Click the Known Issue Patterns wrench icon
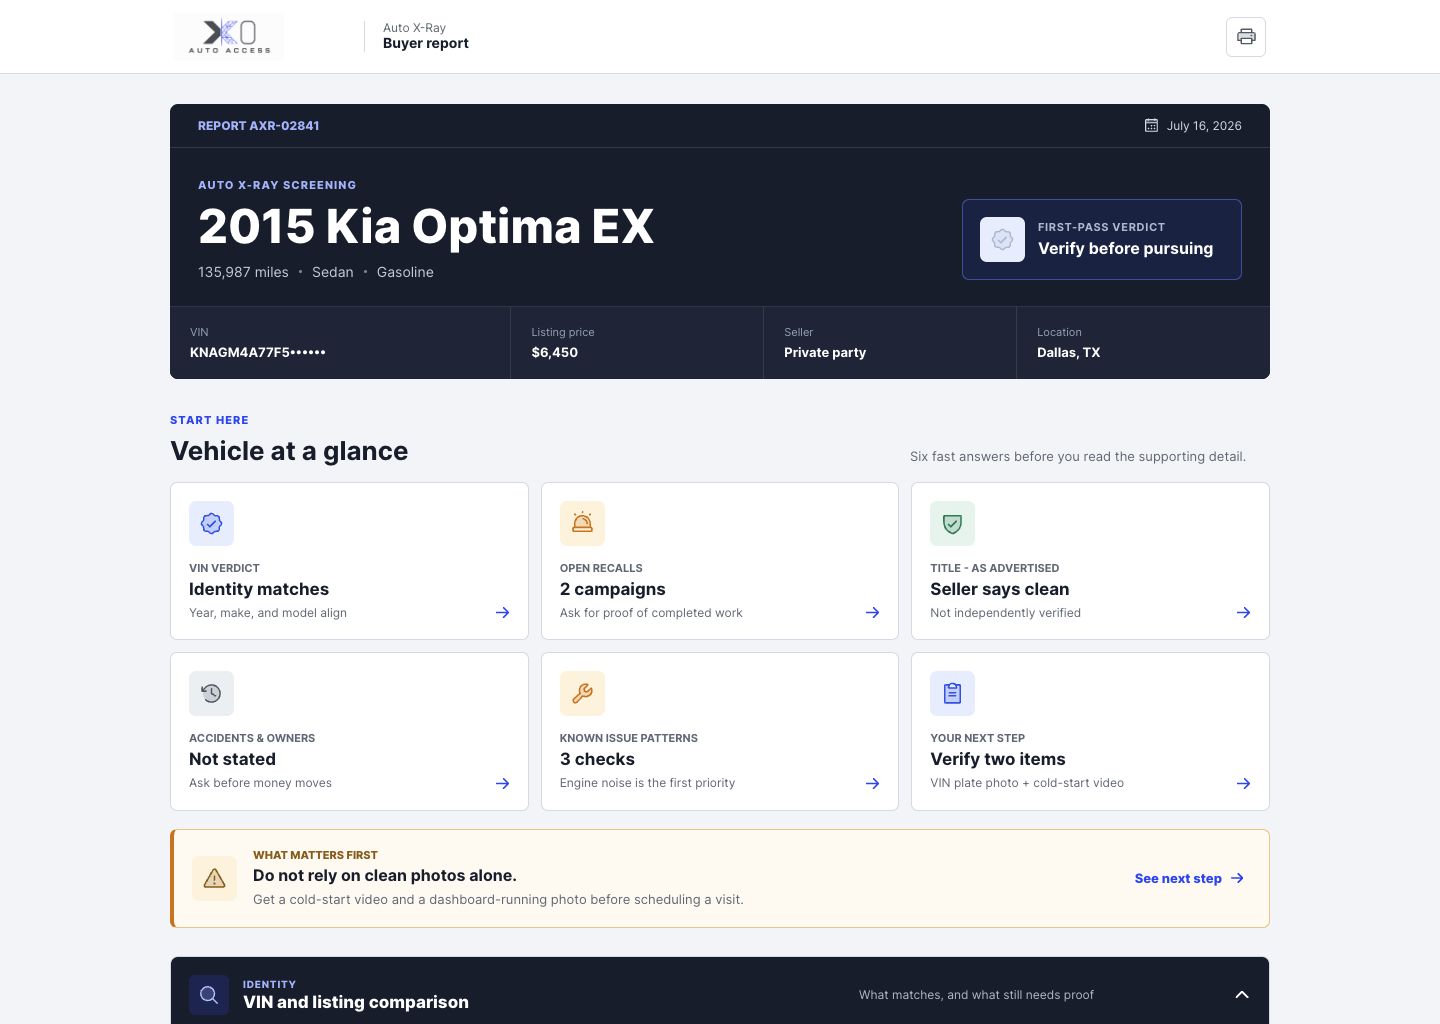The width and height of the screenshot is (1440, 1024). pos(582,693)
